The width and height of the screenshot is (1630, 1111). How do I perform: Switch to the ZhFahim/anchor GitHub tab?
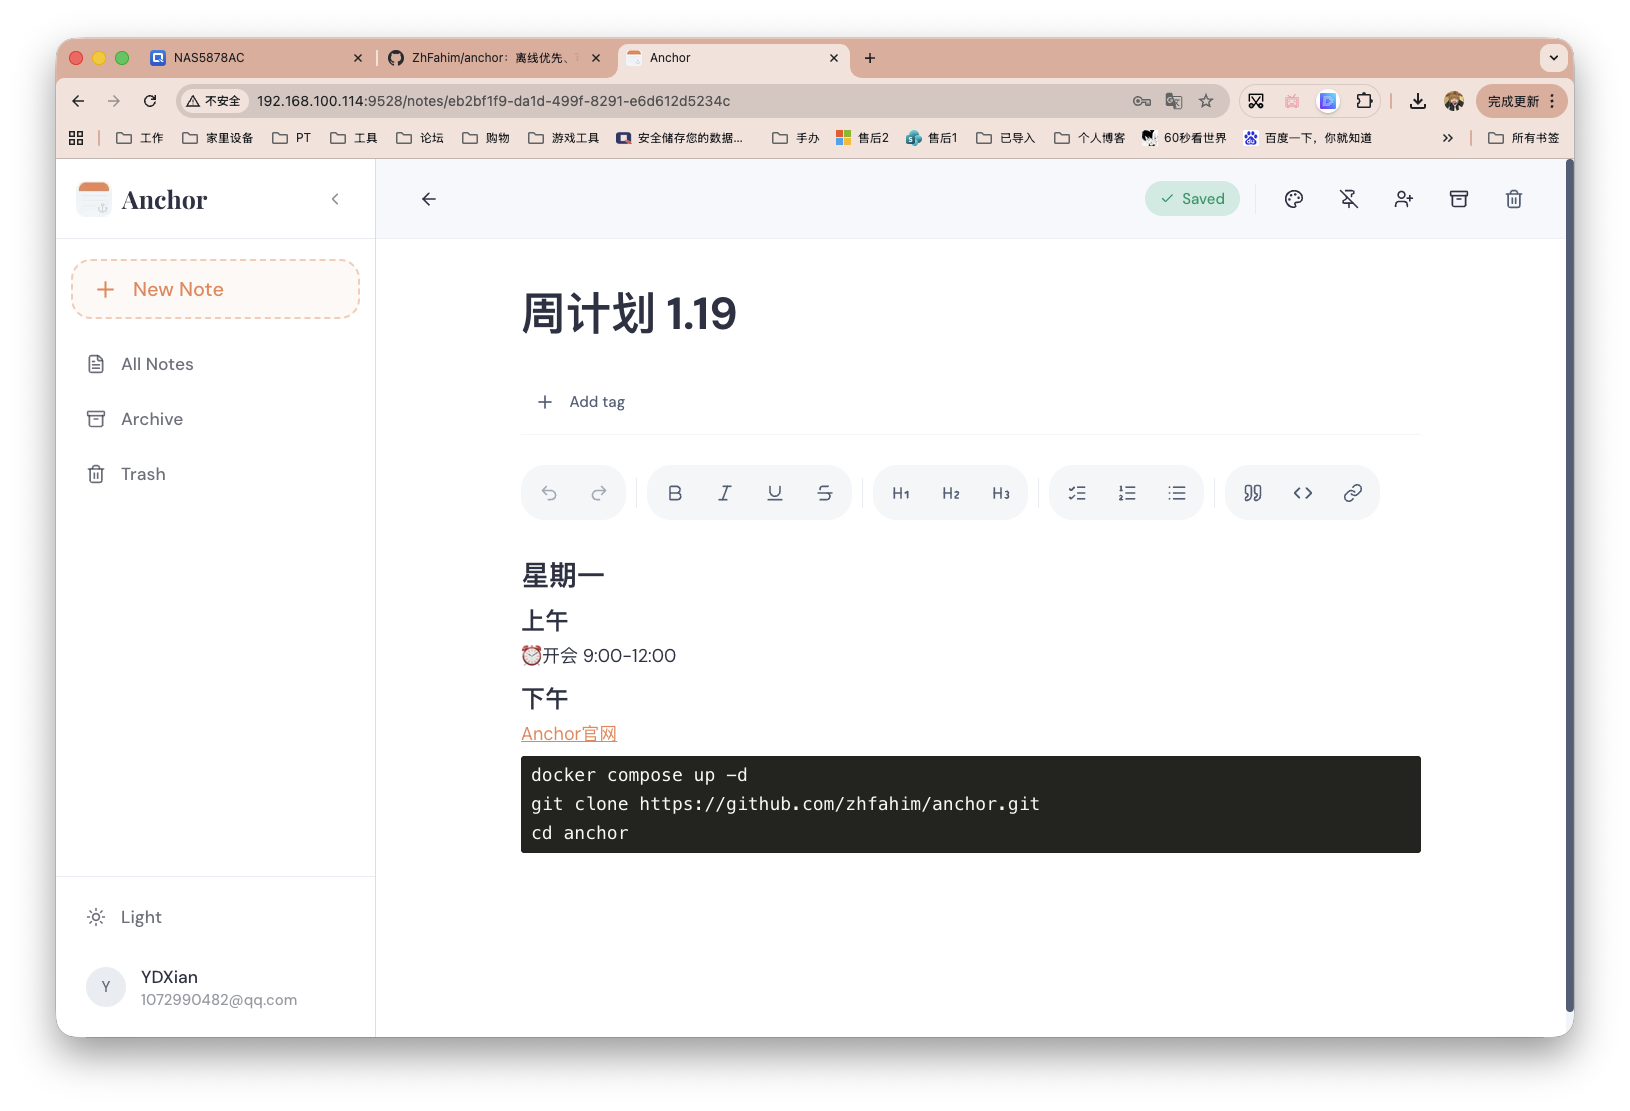click(490, 58)
